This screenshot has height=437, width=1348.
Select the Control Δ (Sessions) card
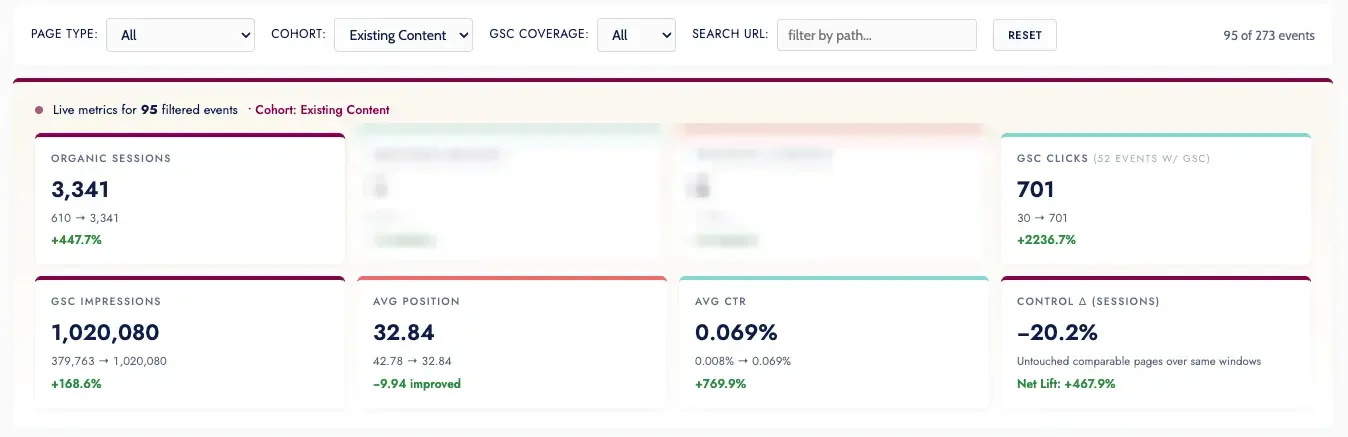pyautogui.click(x=1155, y=342)
